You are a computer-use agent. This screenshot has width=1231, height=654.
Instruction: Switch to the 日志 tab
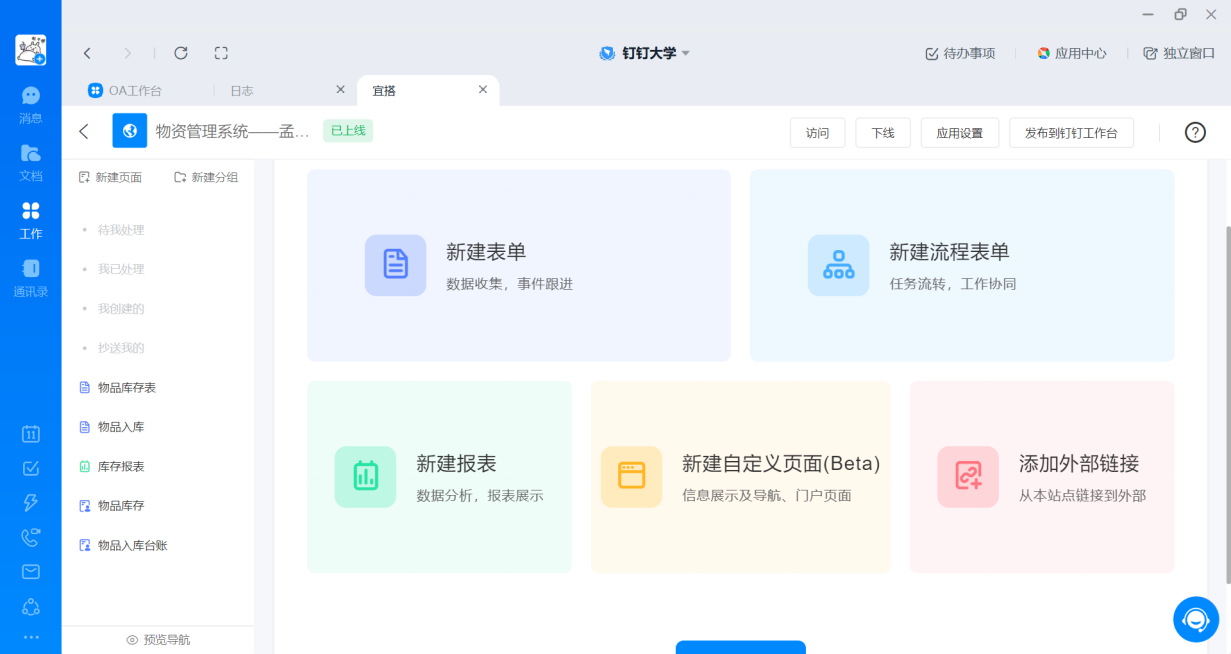[x=242, y=90]
